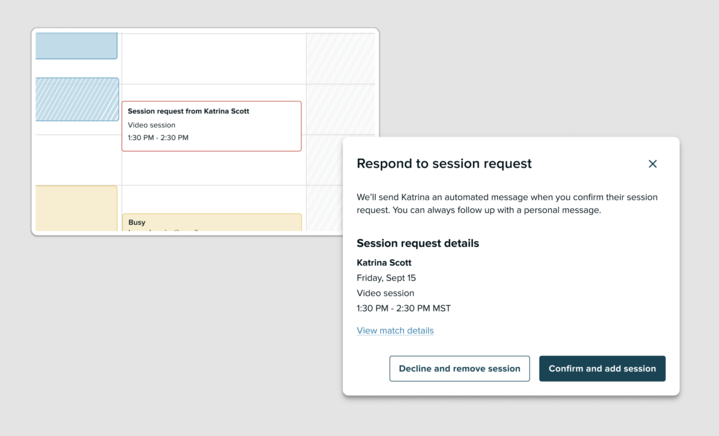
Task: Click Video session text in calendar card
Action: (152, 125)
